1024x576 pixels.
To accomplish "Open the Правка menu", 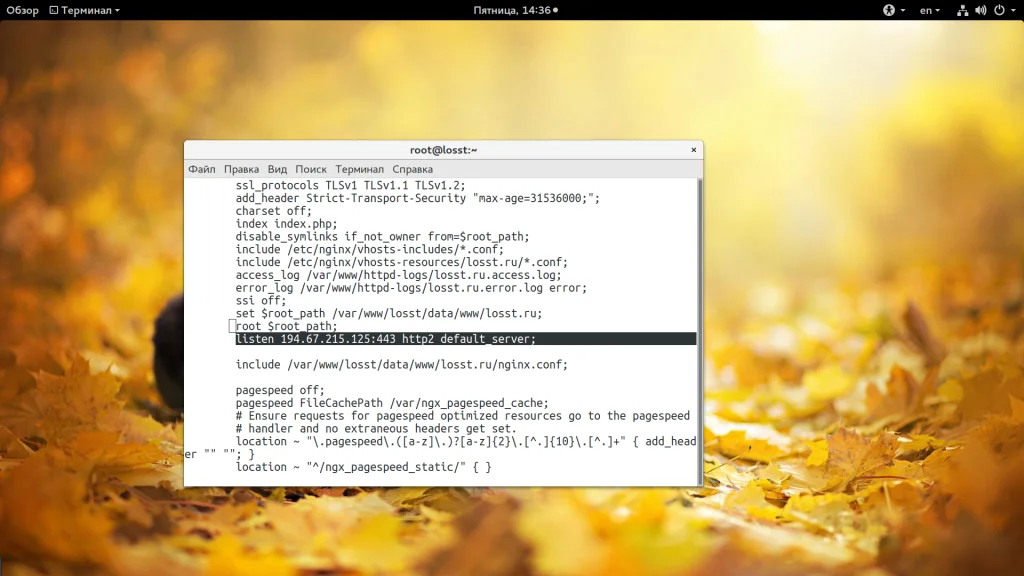I will 241,170.
